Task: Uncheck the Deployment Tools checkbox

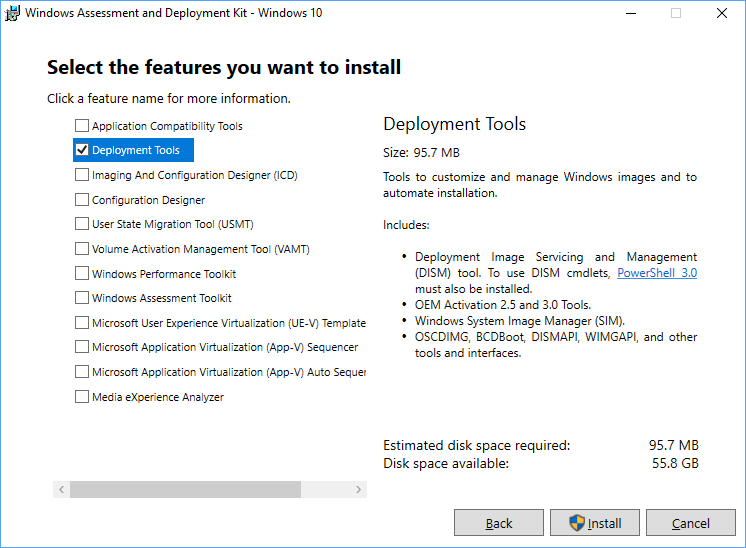Action: pyautogui.click(x=82, y=150)
